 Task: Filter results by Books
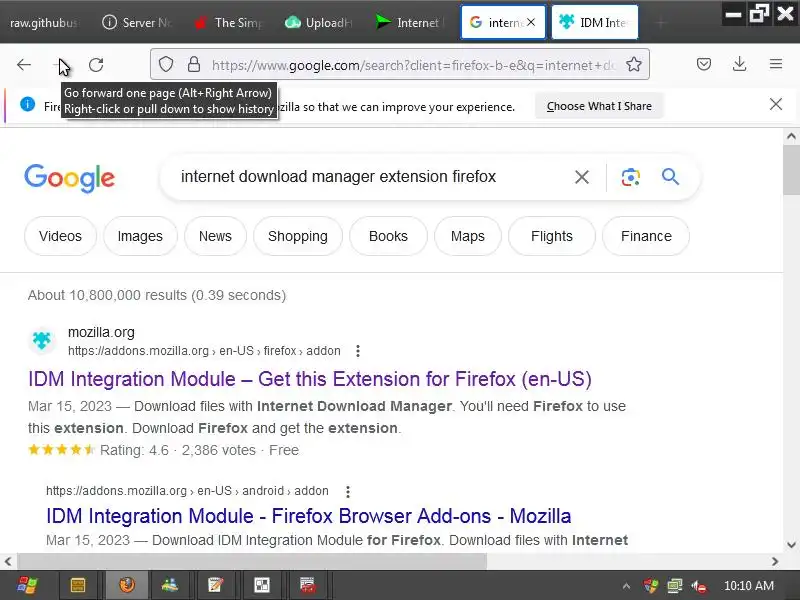coord(388,236)
